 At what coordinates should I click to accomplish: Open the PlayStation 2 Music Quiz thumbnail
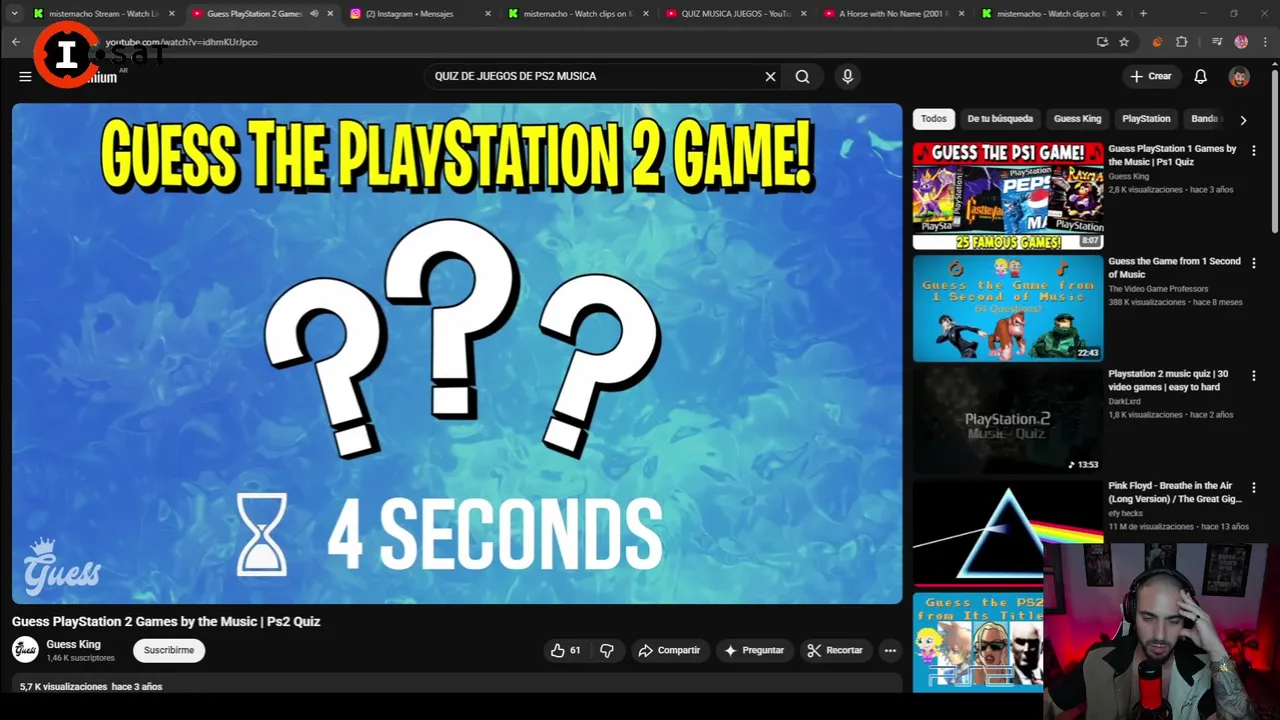pos(1008,420)
